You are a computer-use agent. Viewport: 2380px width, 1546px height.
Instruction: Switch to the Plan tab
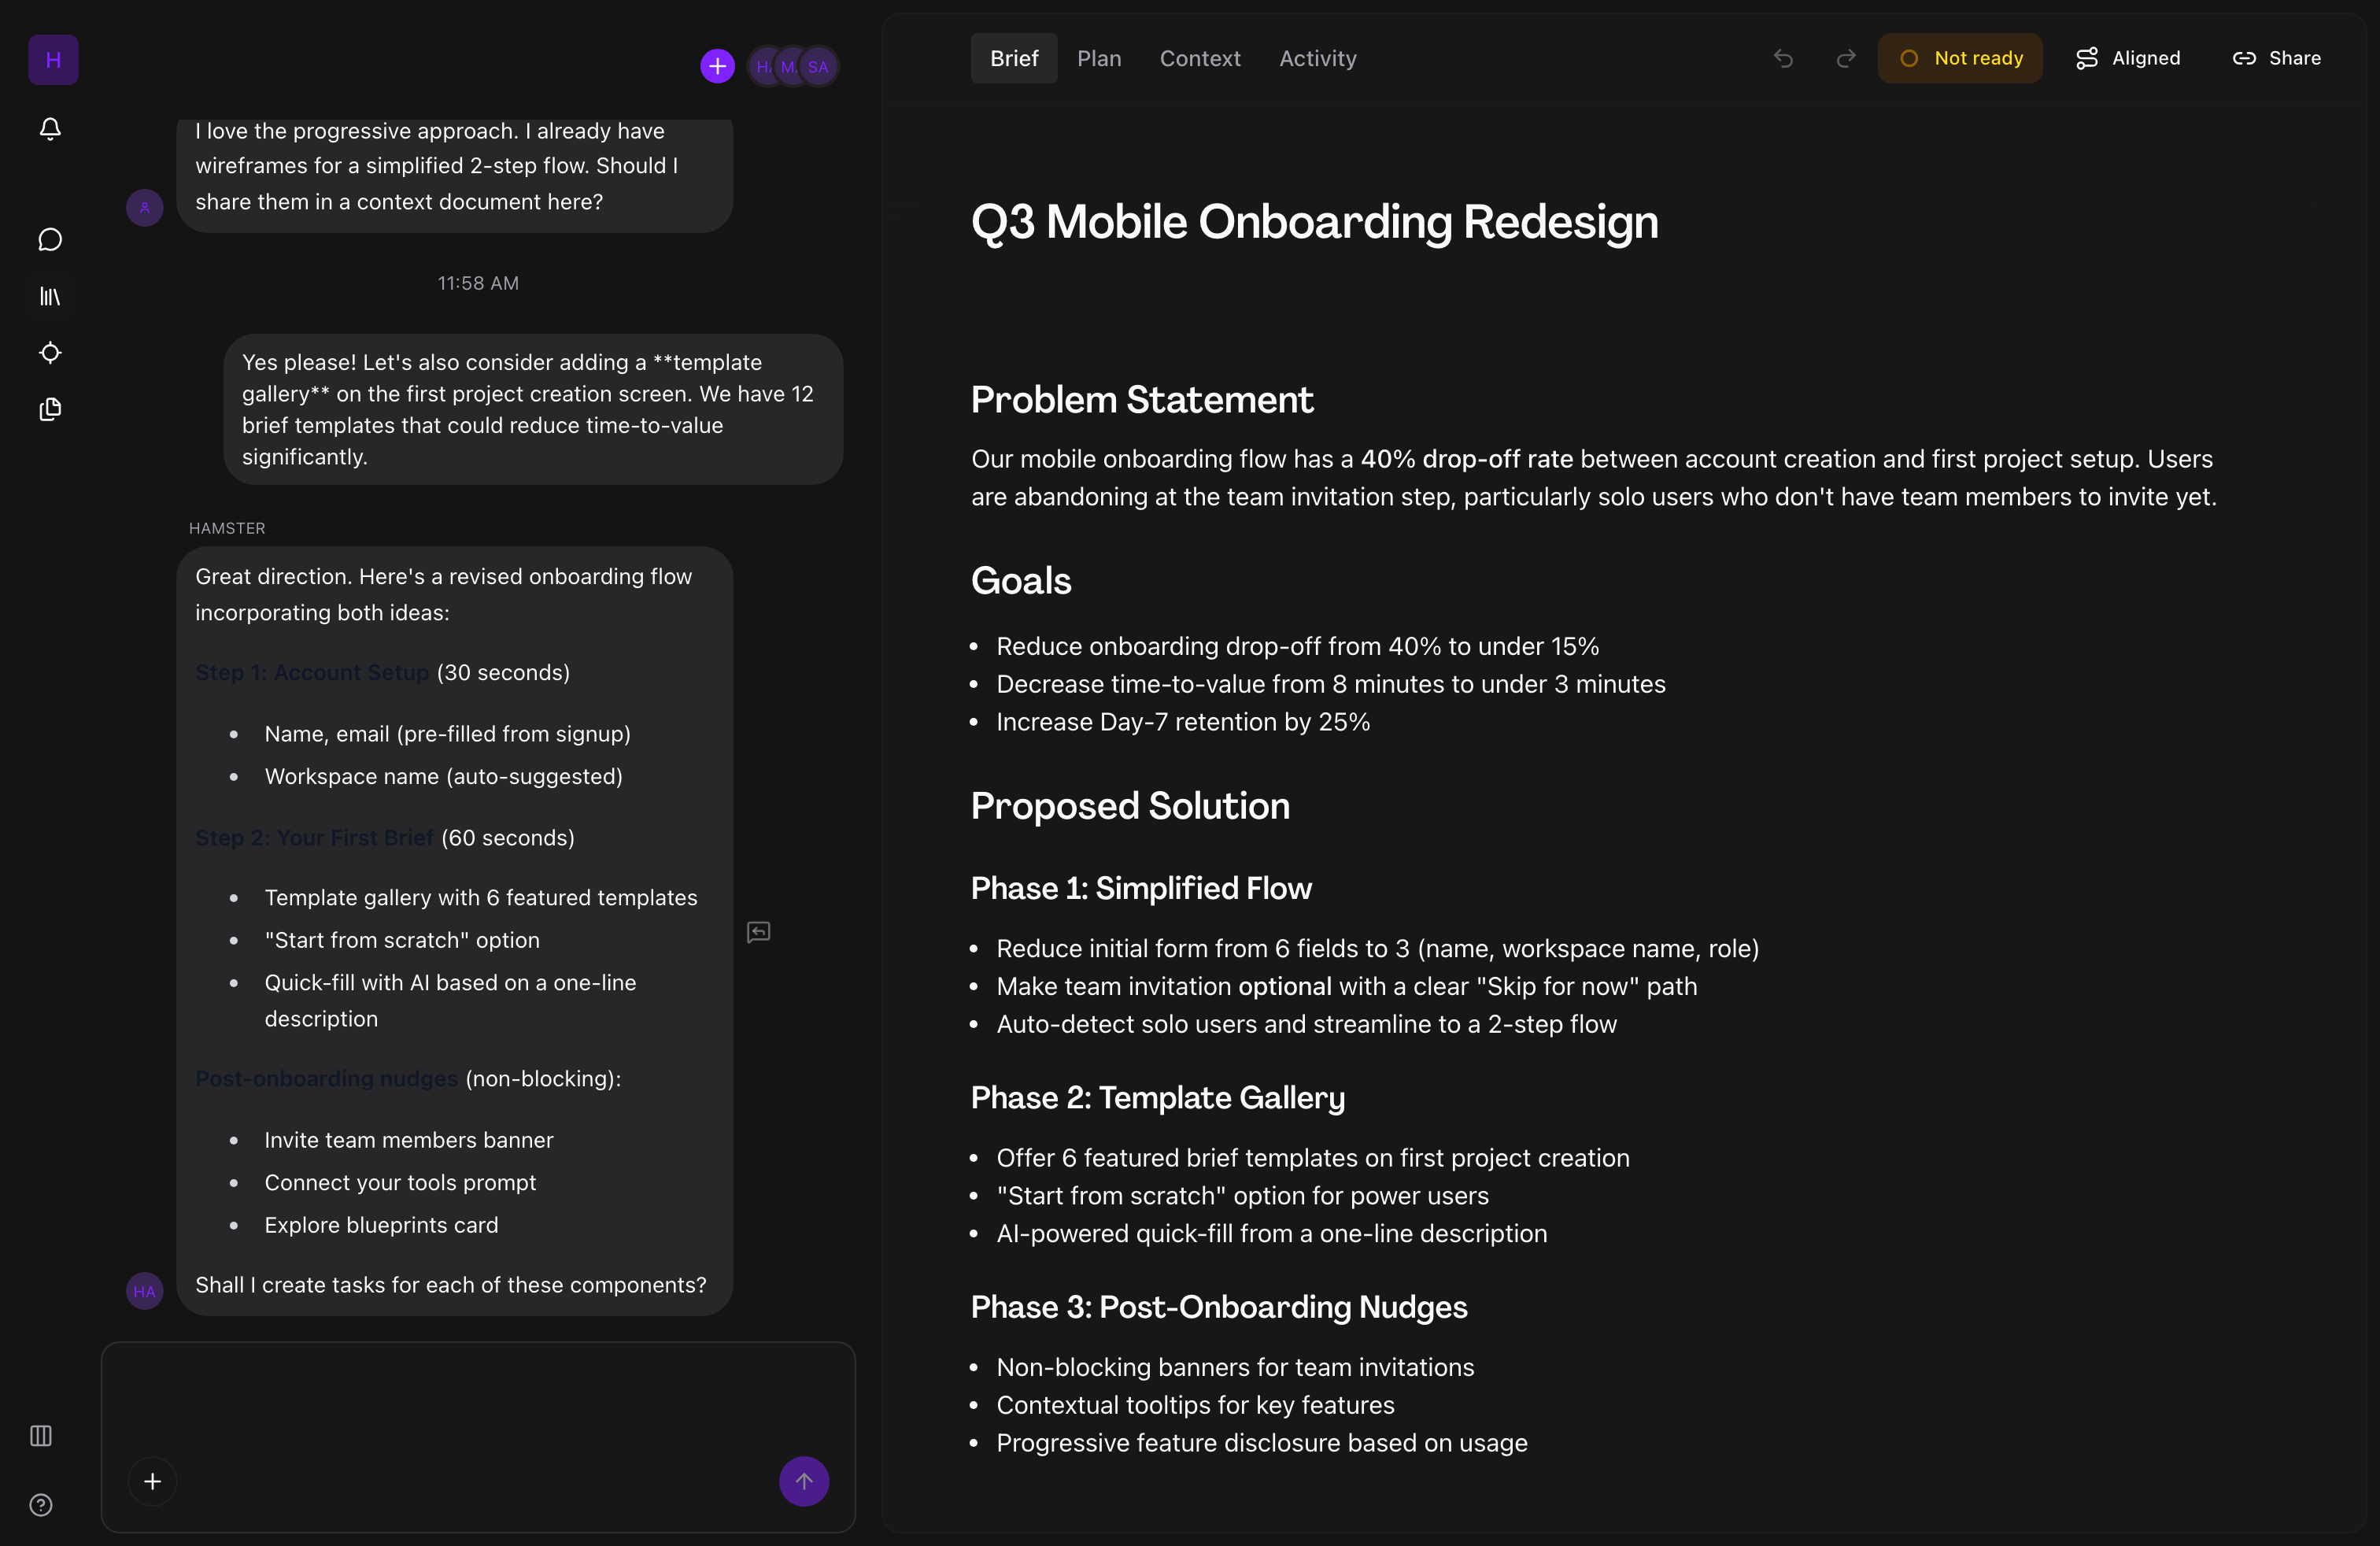(1100, 58)
